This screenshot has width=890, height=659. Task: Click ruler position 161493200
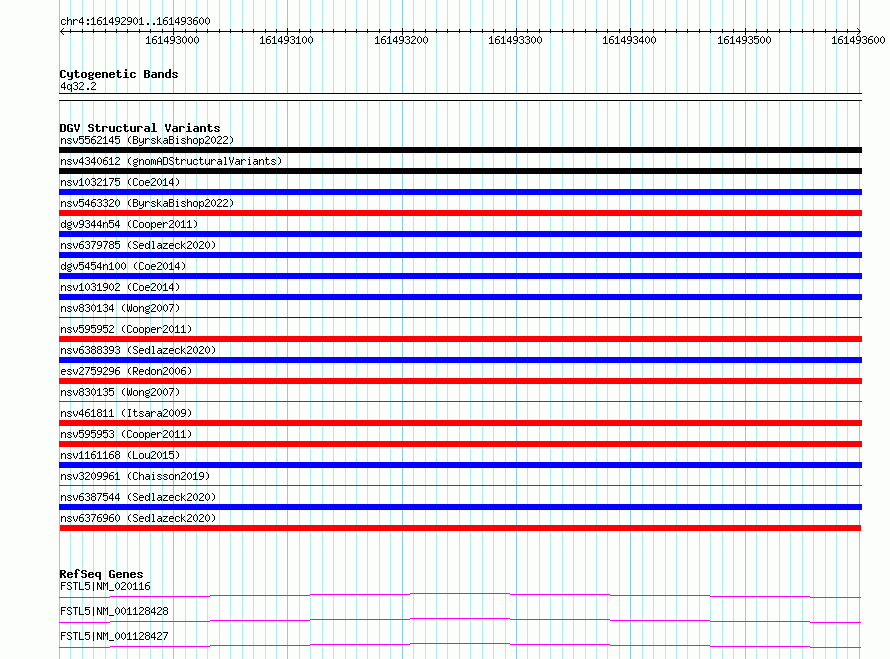tap(401, 40)
